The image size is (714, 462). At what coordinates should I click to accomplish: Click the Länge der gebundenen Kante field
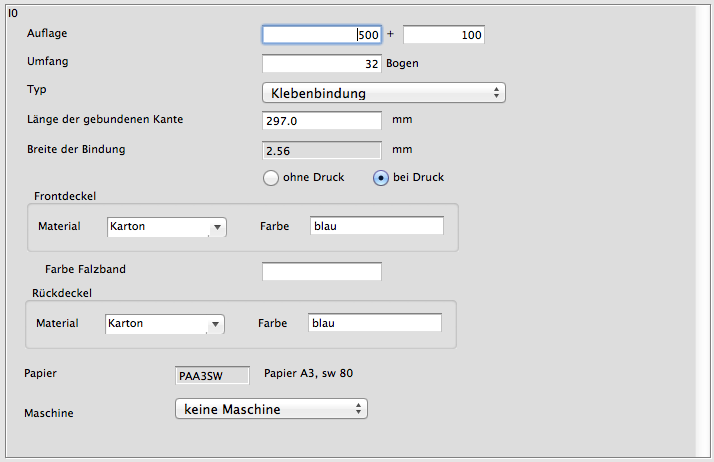[x=321, y=121]
